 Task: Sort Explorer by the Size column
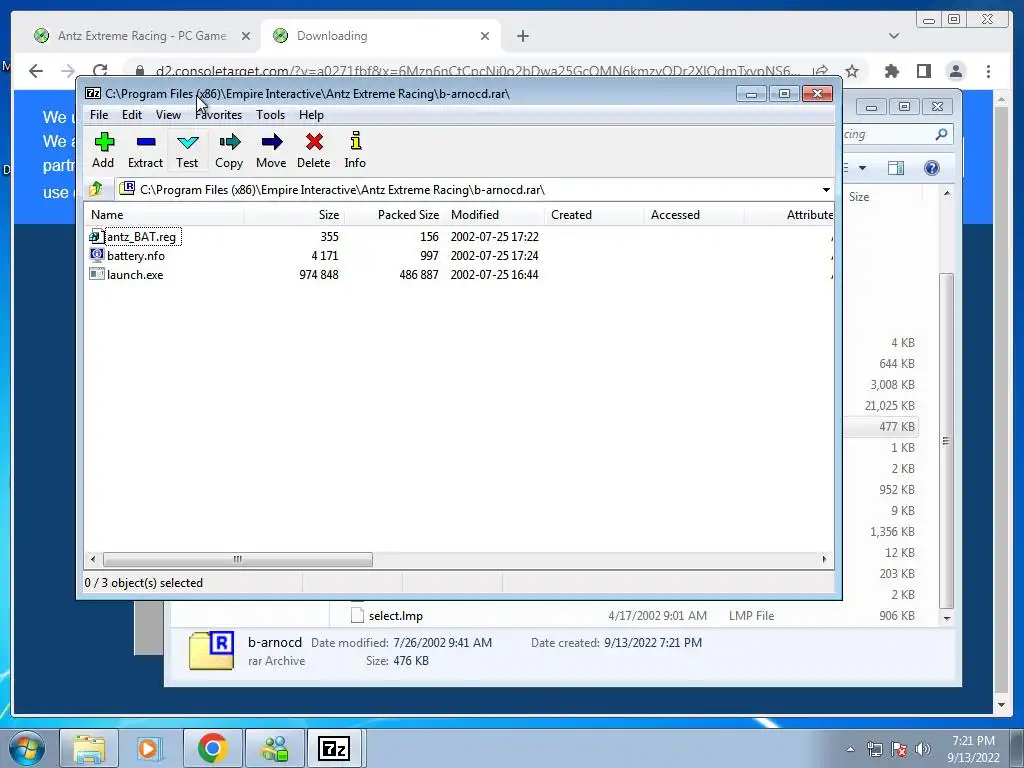point(859,197)
